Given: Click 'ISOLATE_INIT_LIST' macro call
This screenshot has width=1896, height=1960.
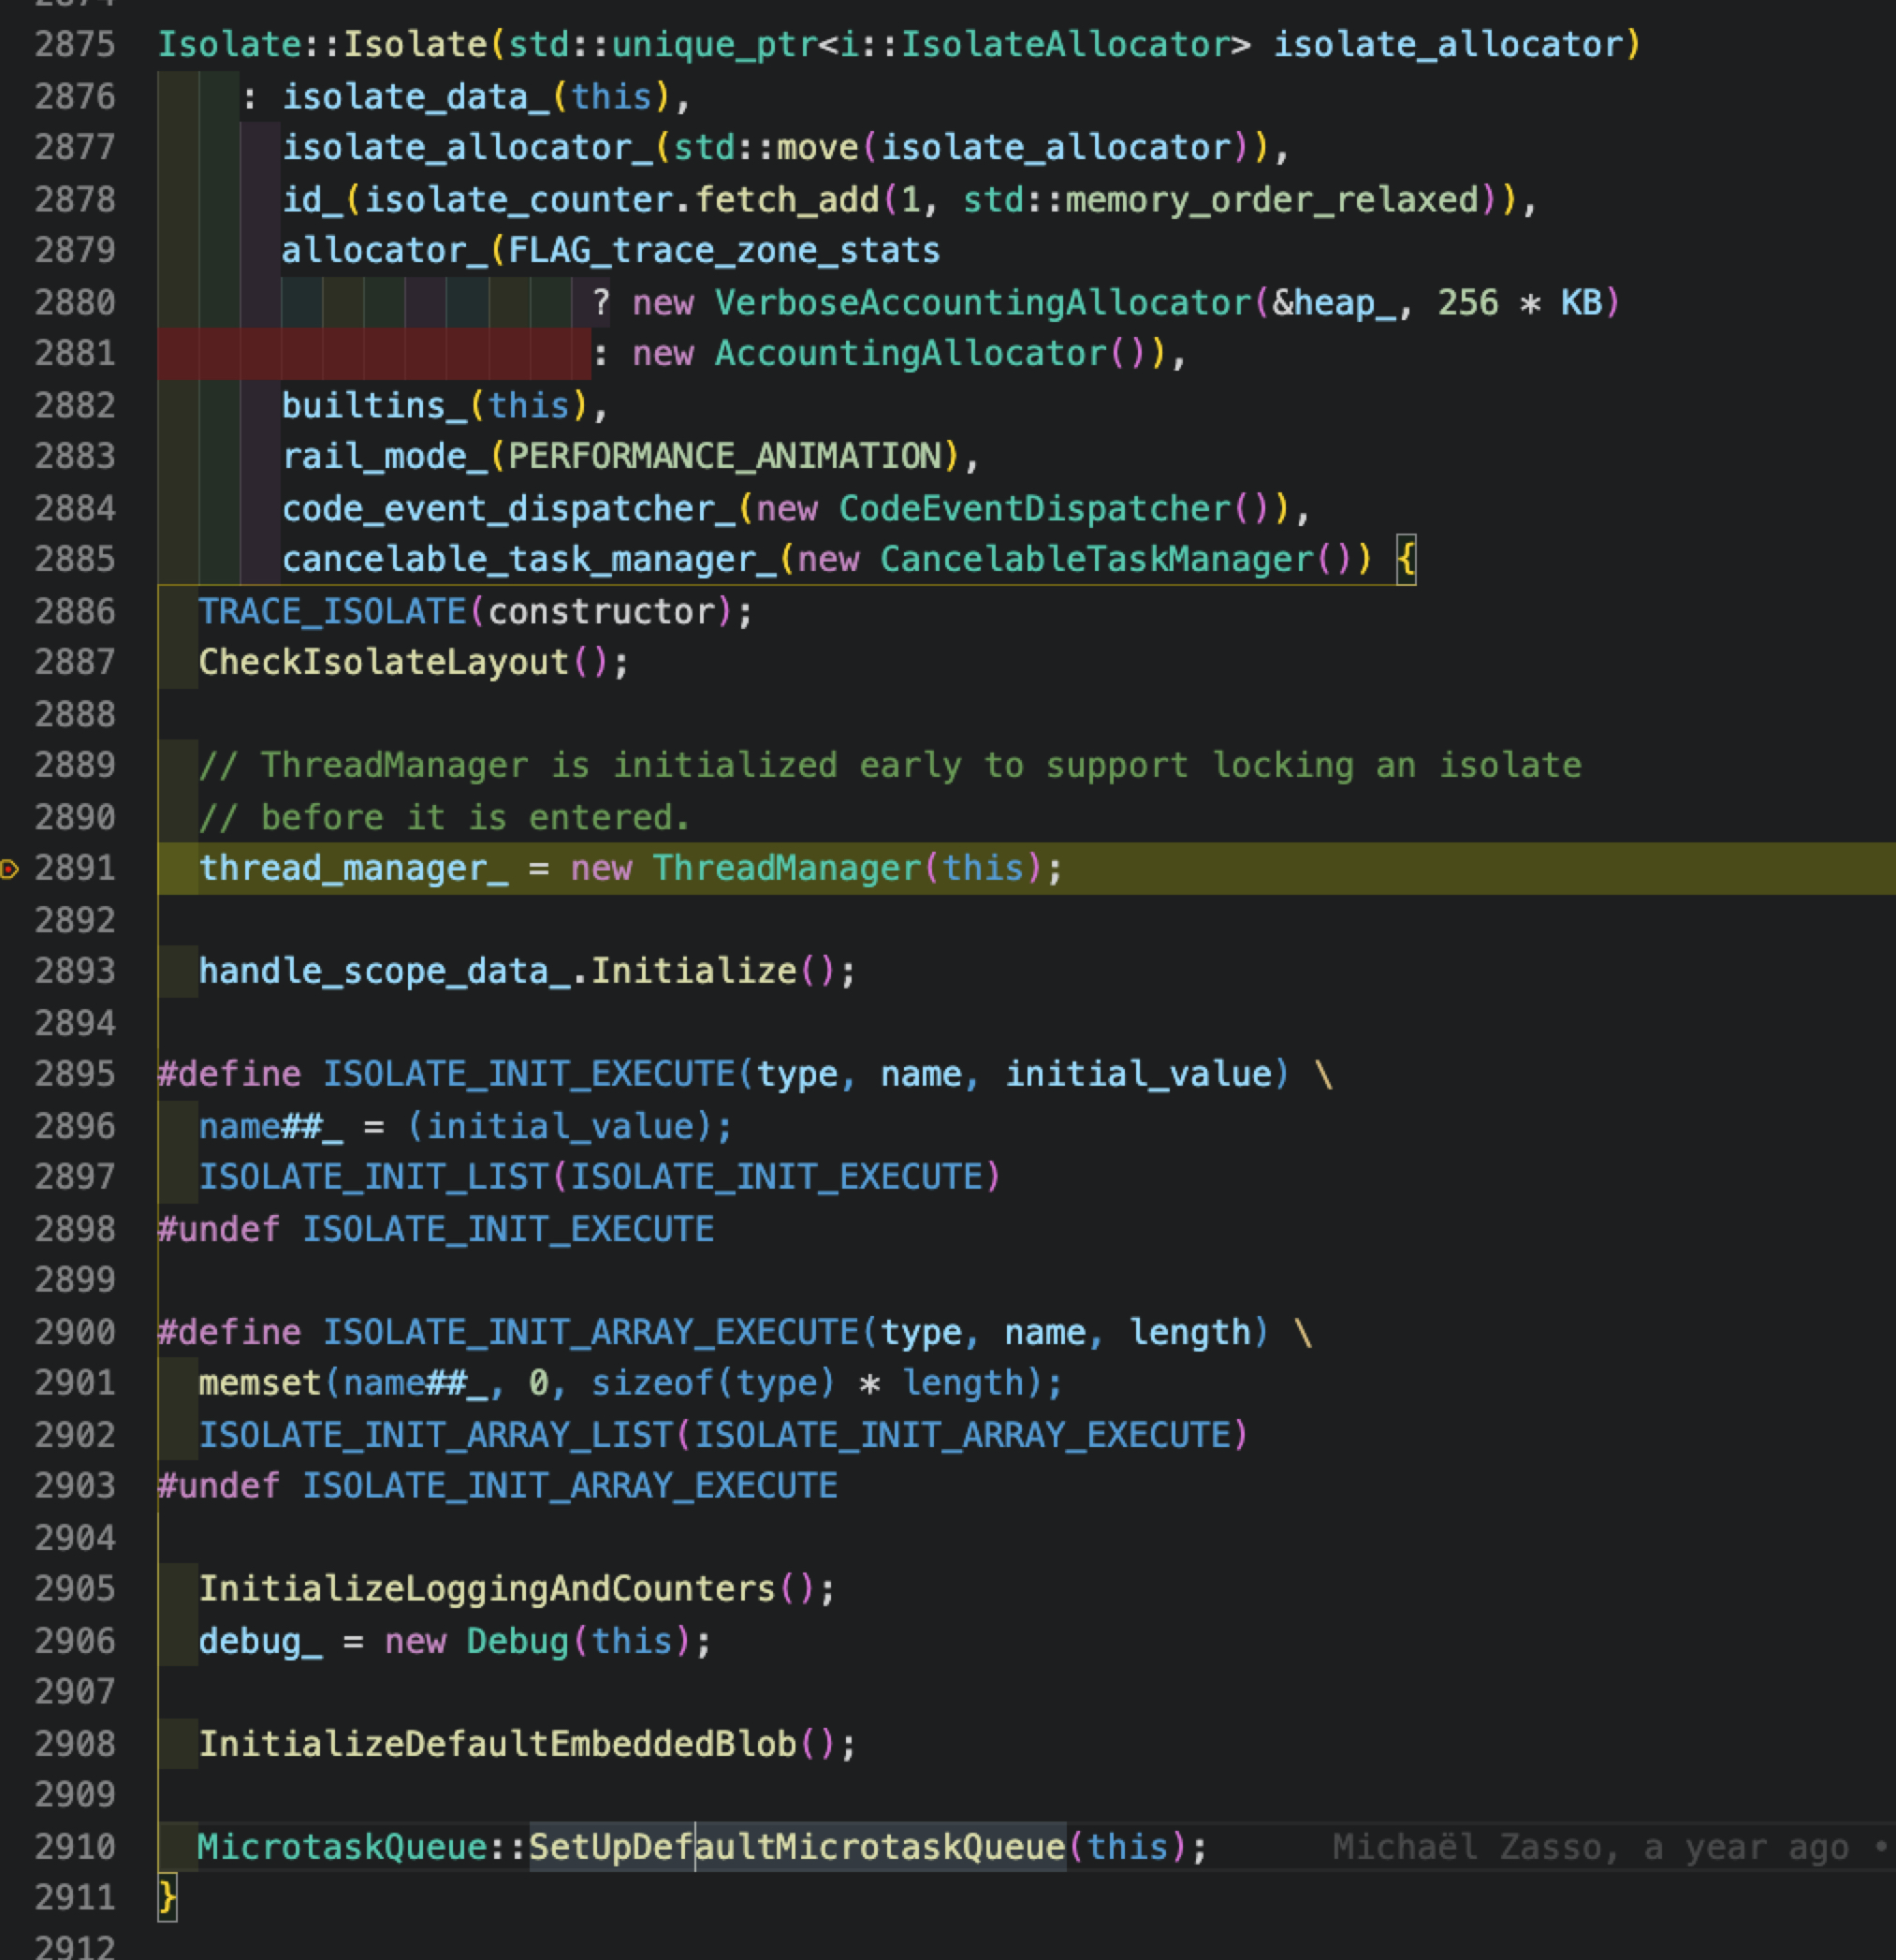Looking at the screenshot, I should tap(374, 1177).
